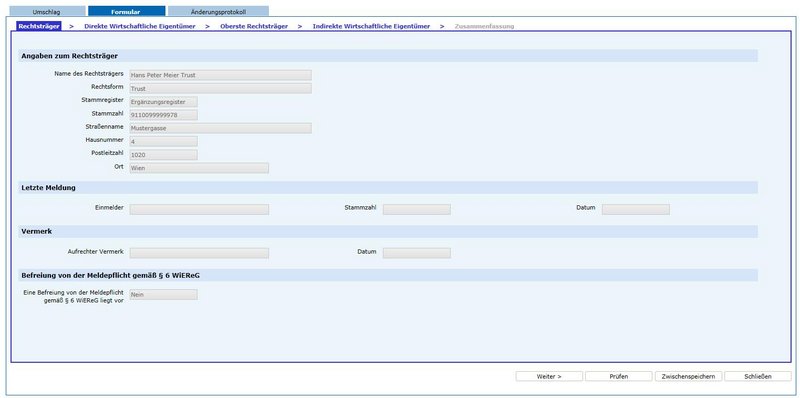800x398 pixels.
Task: Click the Hausnummer field
Action: point(163,142)
